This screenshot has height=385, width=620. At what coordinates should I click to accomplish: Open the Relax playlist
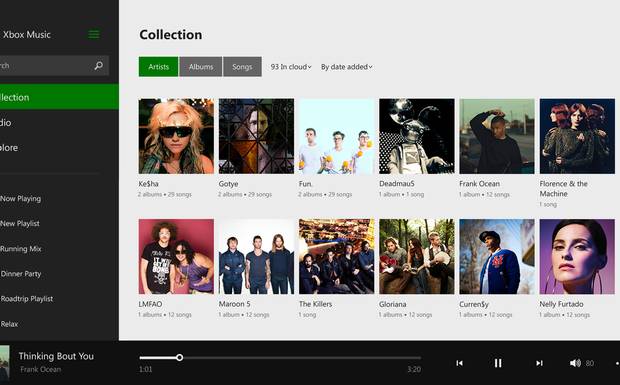9,324
